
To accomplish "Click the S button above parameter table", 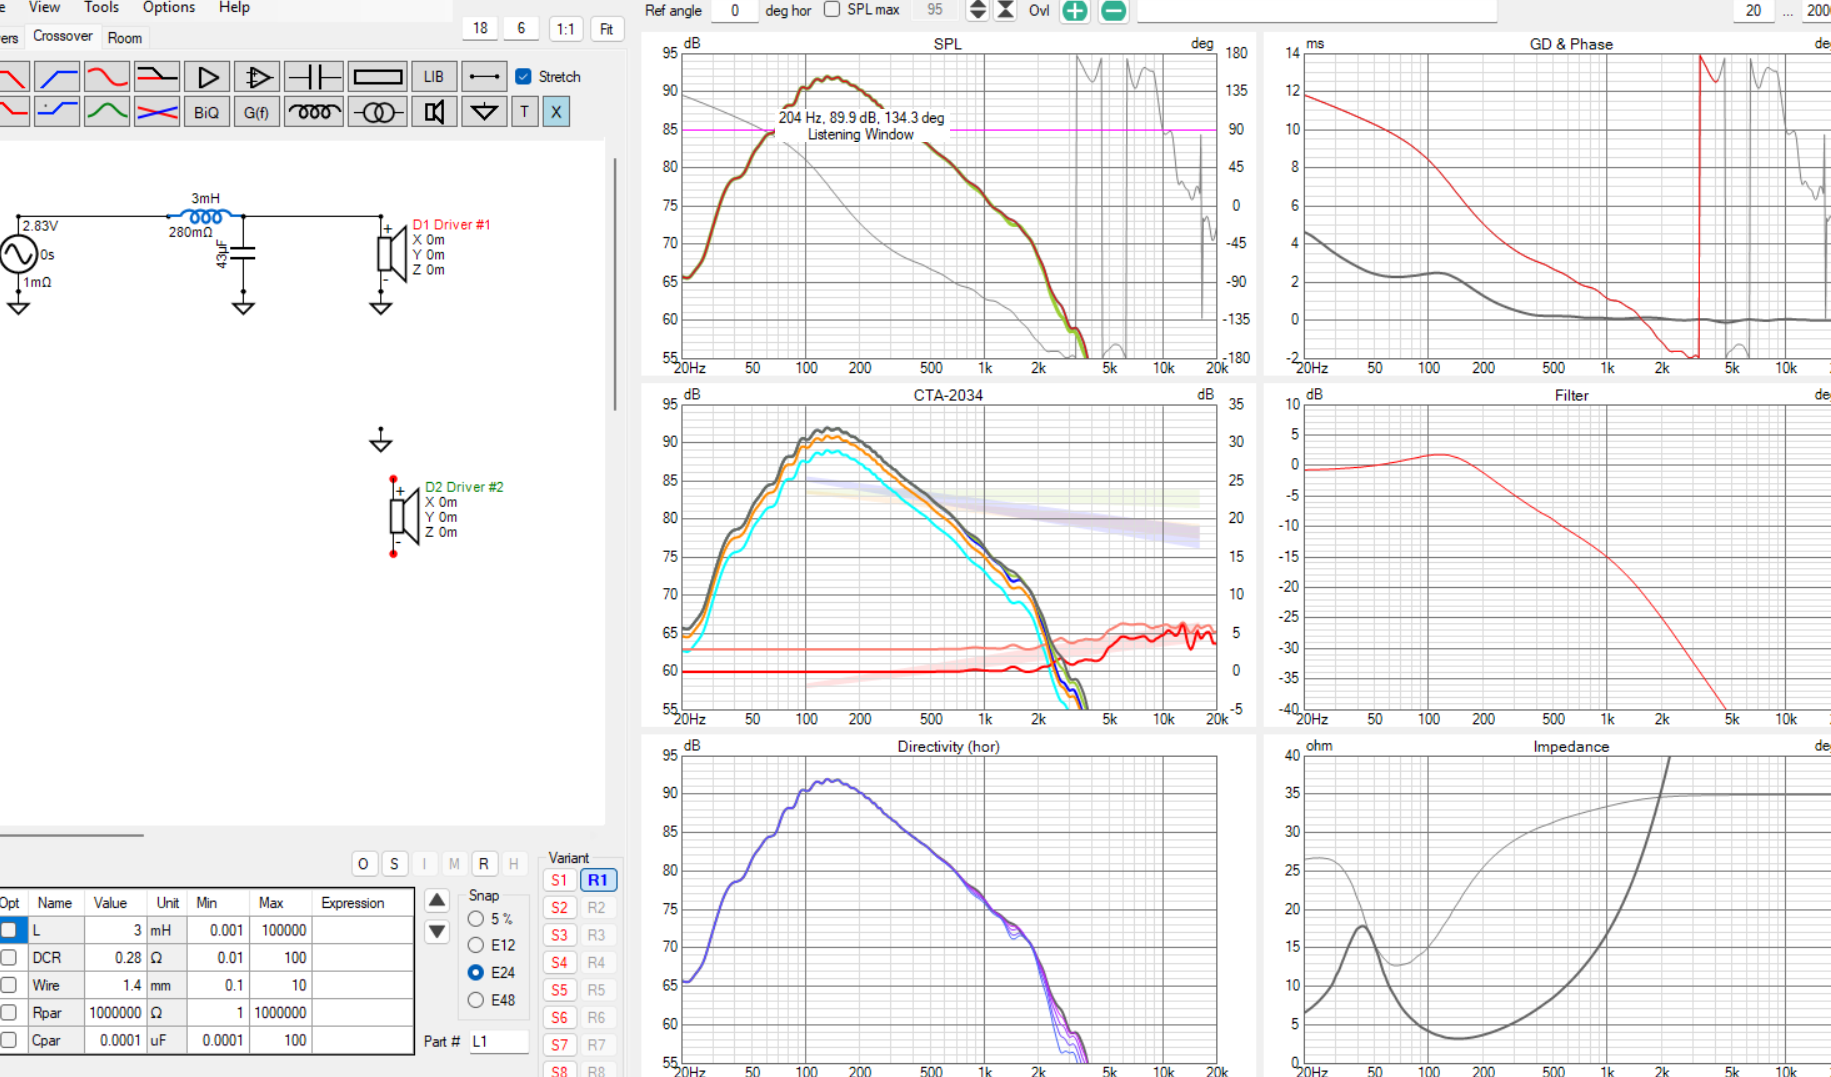I will (394, 864).
